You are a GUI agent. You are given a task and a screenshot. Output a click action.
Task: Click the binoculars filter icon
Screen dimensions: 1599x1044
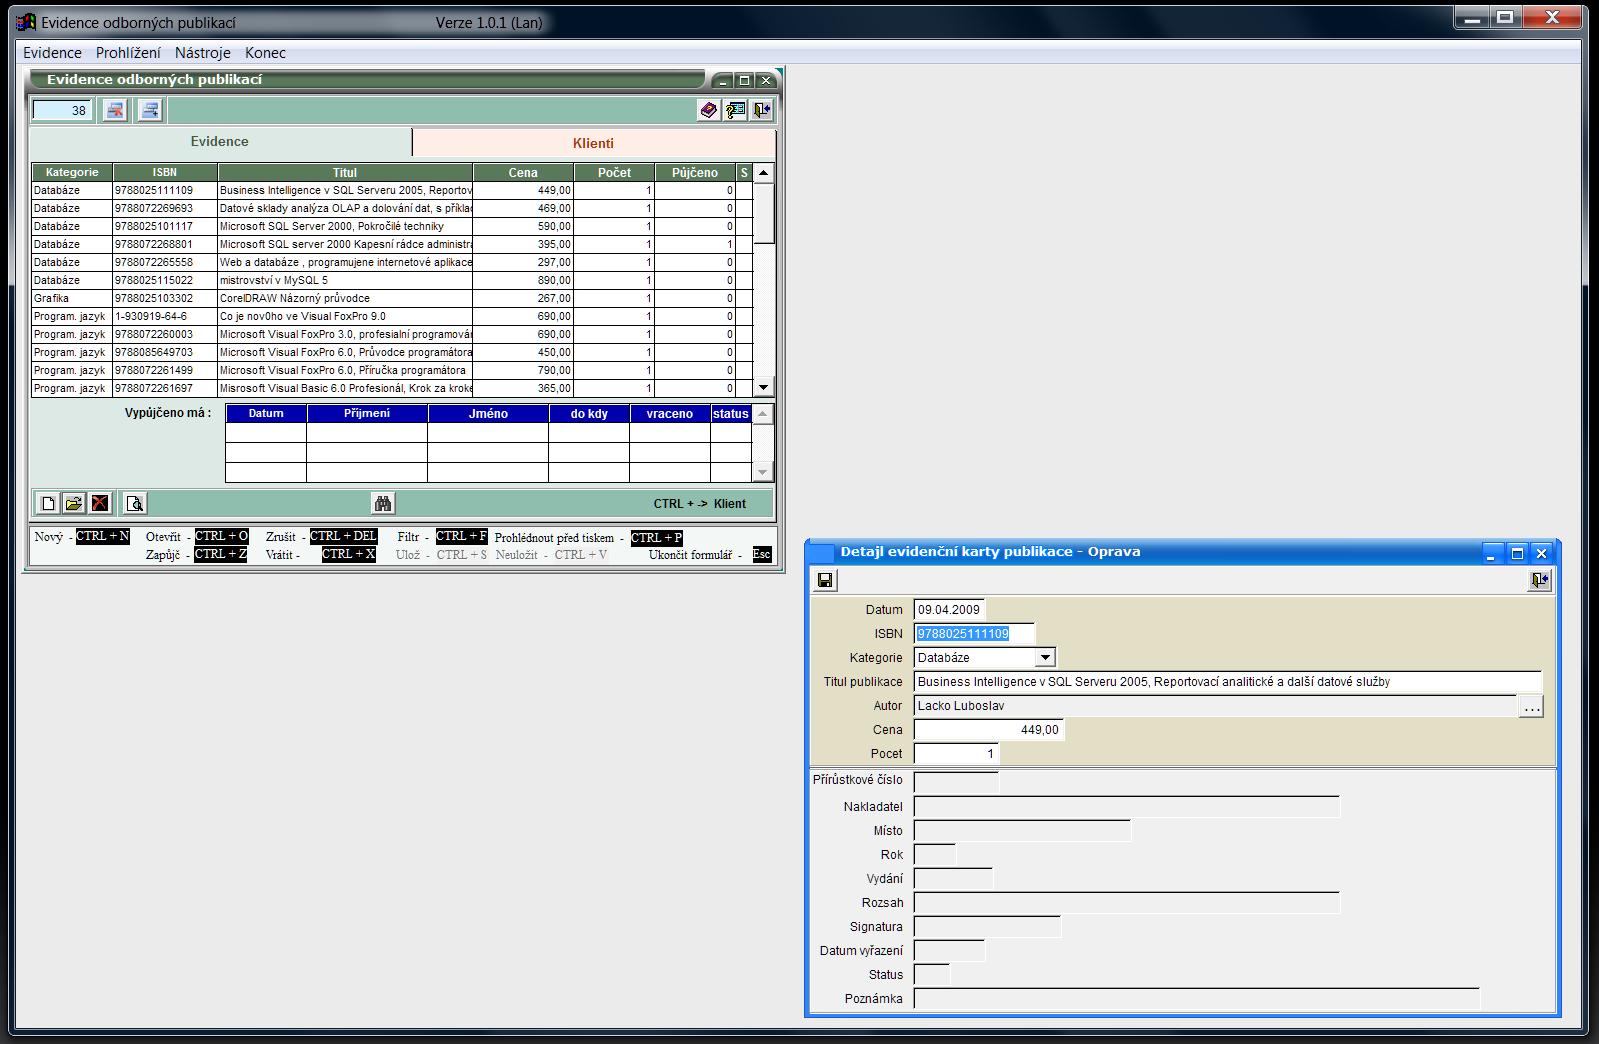coord(383,503)
